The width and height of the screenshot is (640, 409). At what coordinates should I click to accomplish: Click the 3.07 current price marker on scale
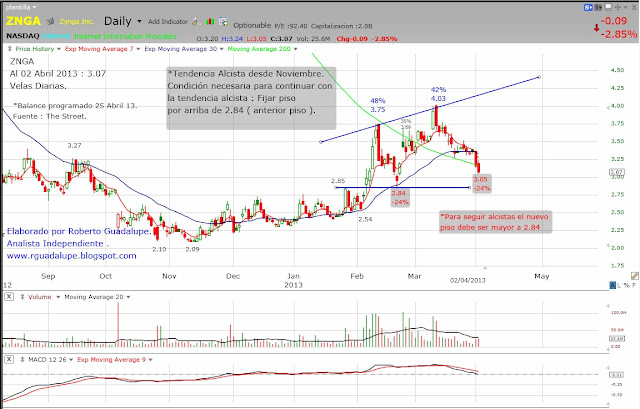point(616,172)
